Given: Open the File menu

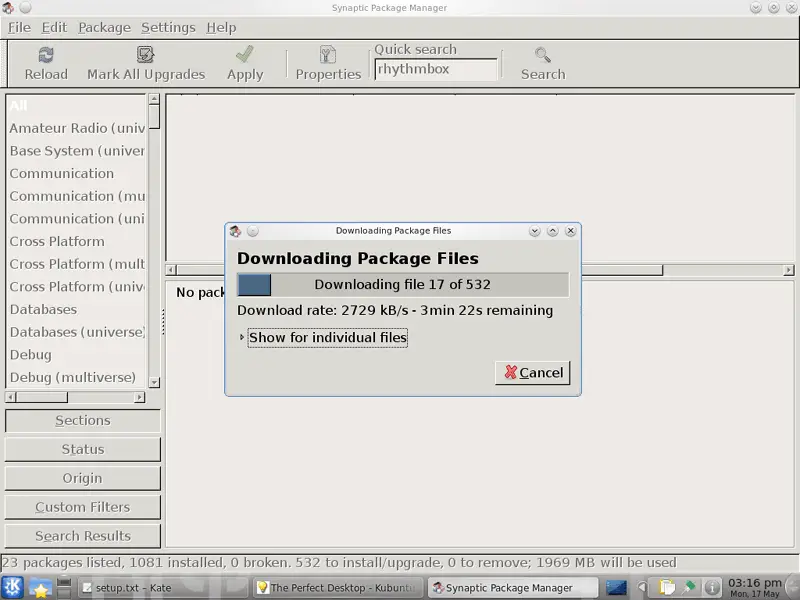Looking at the screenshot, I should pyautogui.click(x=19, y=28).
